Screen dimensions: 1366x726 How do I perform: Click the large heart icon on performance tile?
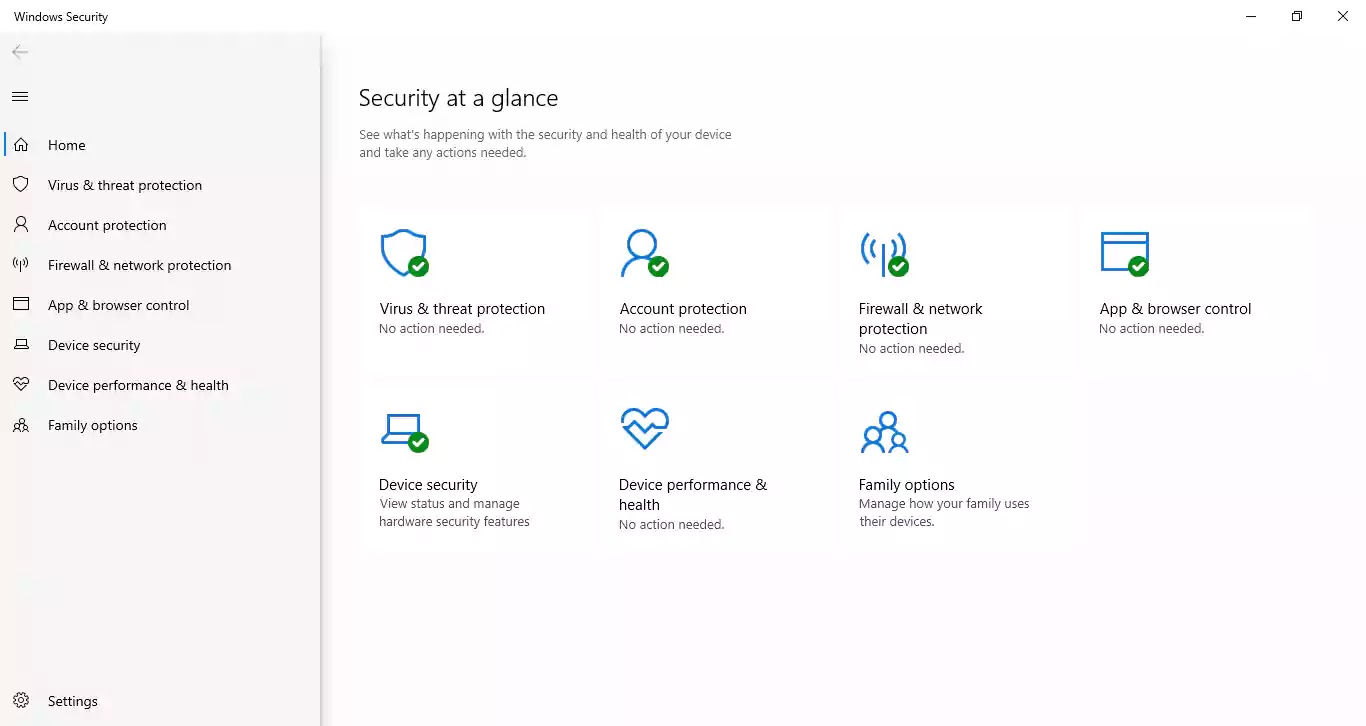tap(644, 429)
